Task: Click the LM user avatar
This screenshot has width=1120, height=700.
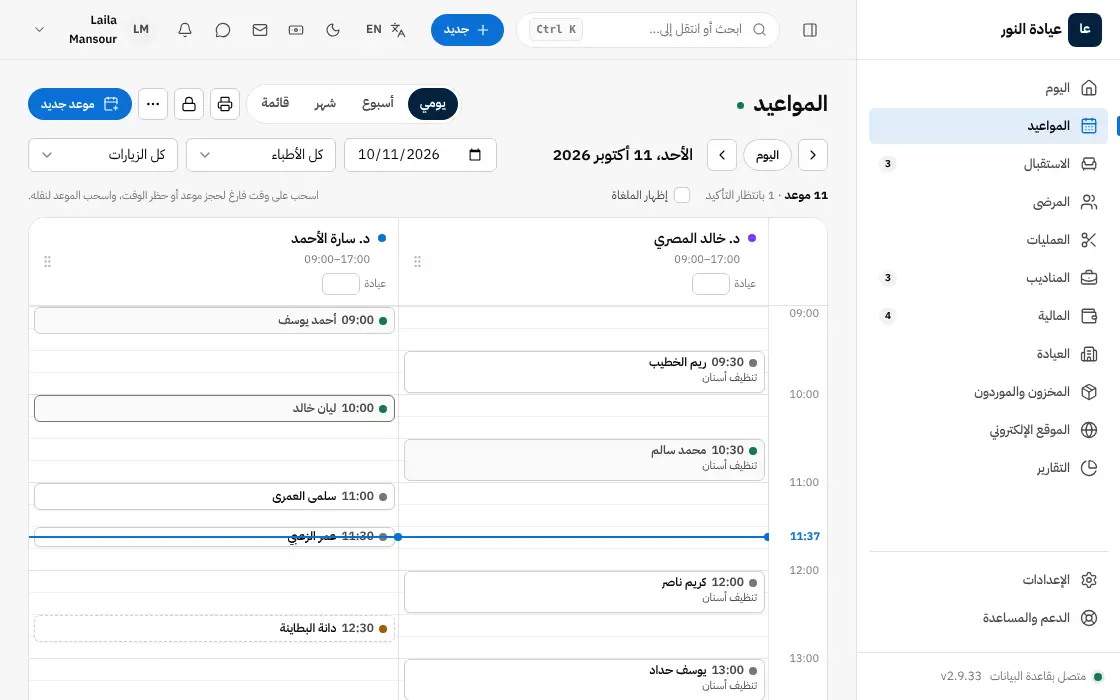Action: coord(141,29)
